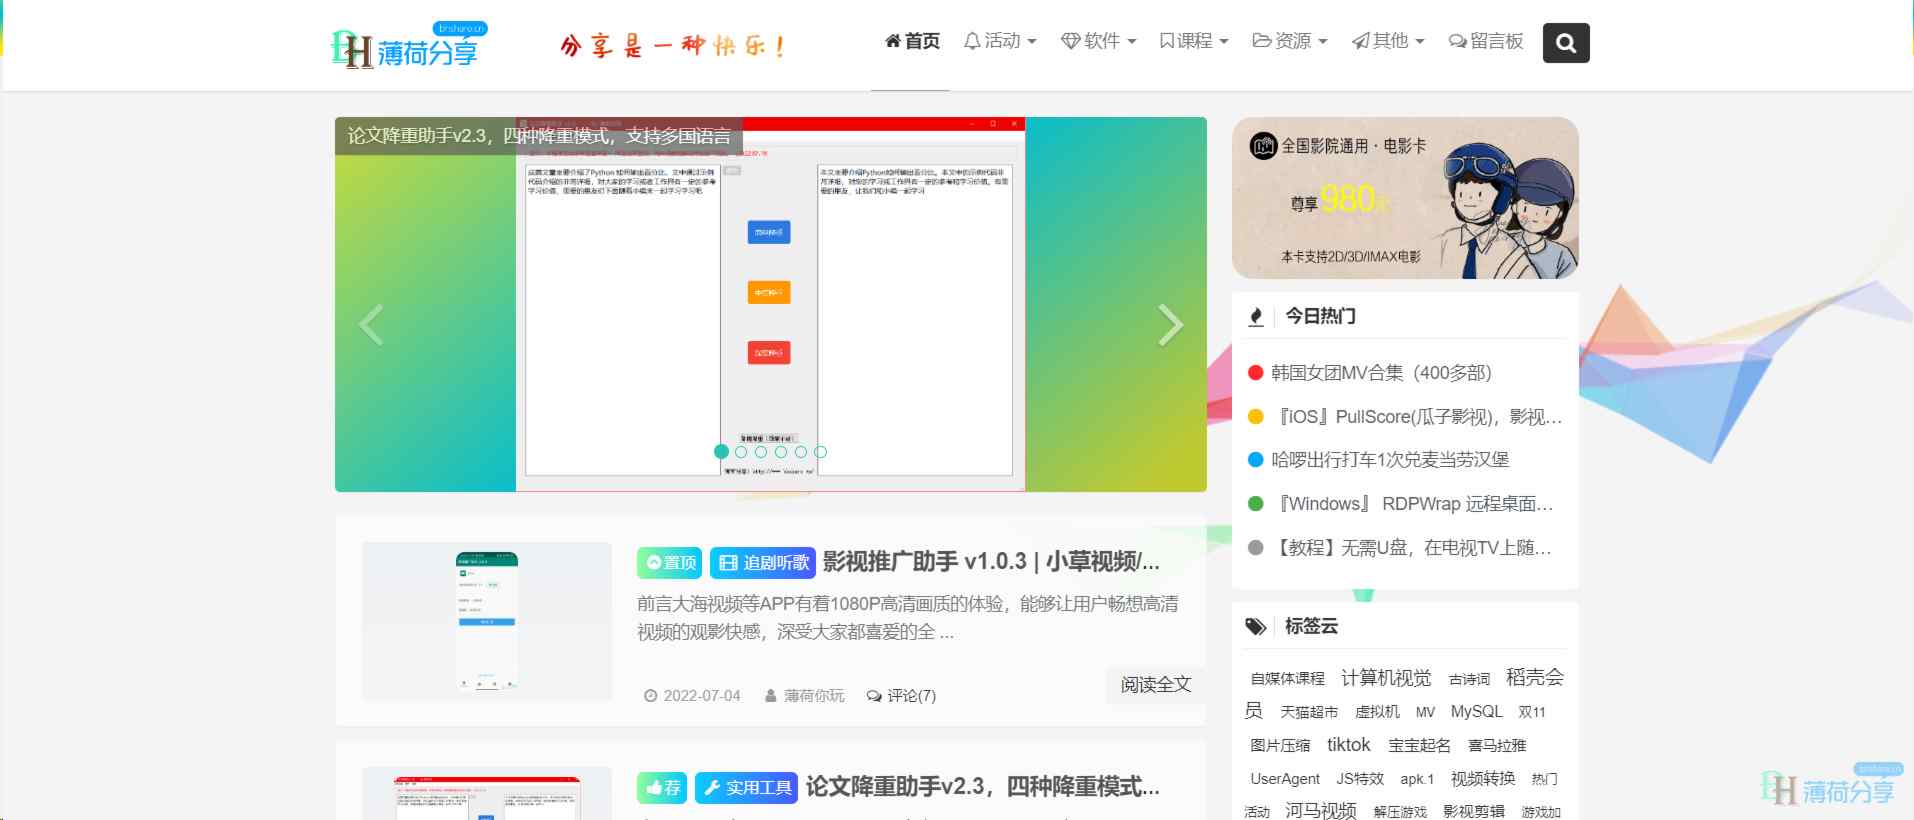The image size is (1914, 820).
Task: Open the 留言板 message board page
Action: (x=1485, y=41)
